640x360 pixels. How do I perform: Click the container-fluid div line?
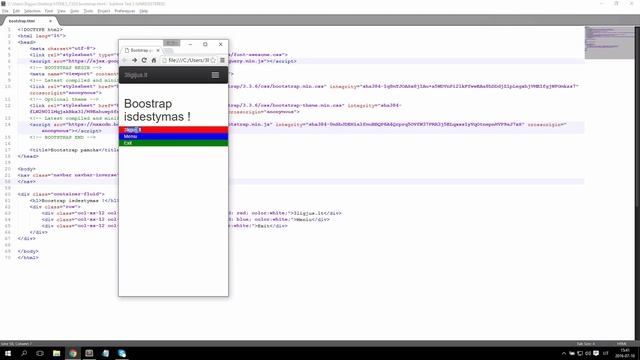(61, 194)
